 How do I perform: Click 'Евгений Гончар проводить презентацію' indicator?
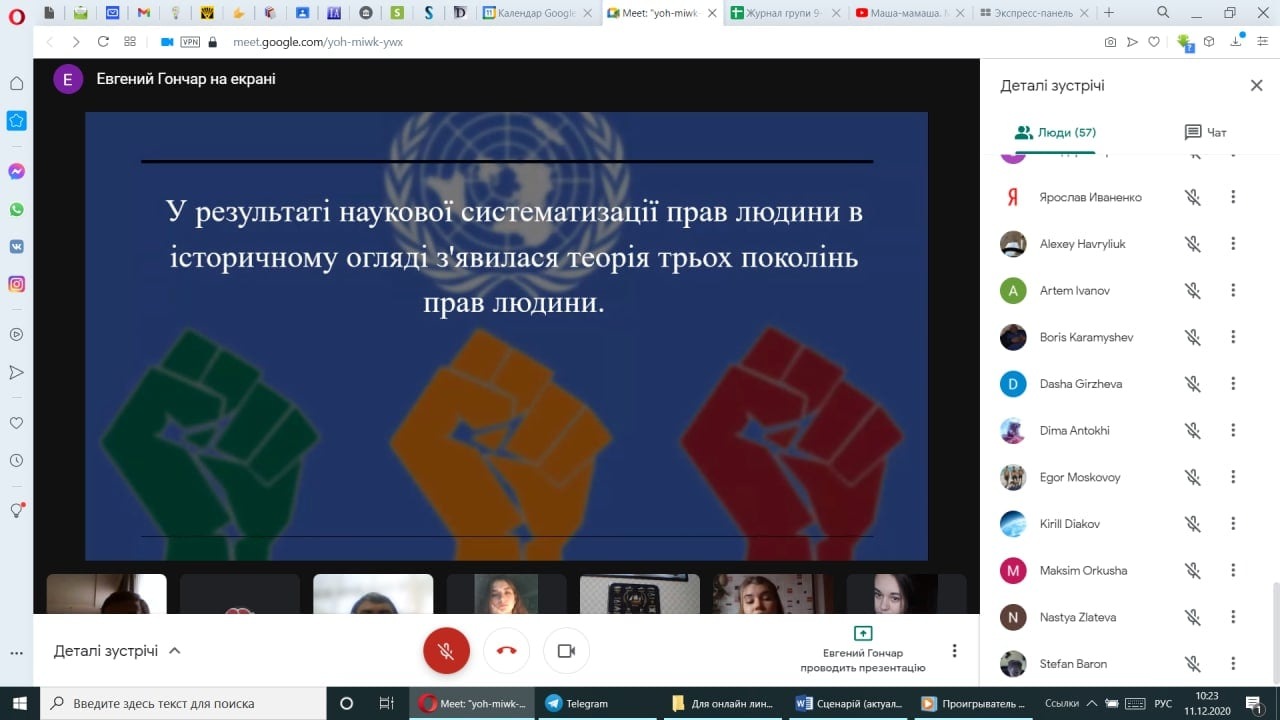coord(863,649)
